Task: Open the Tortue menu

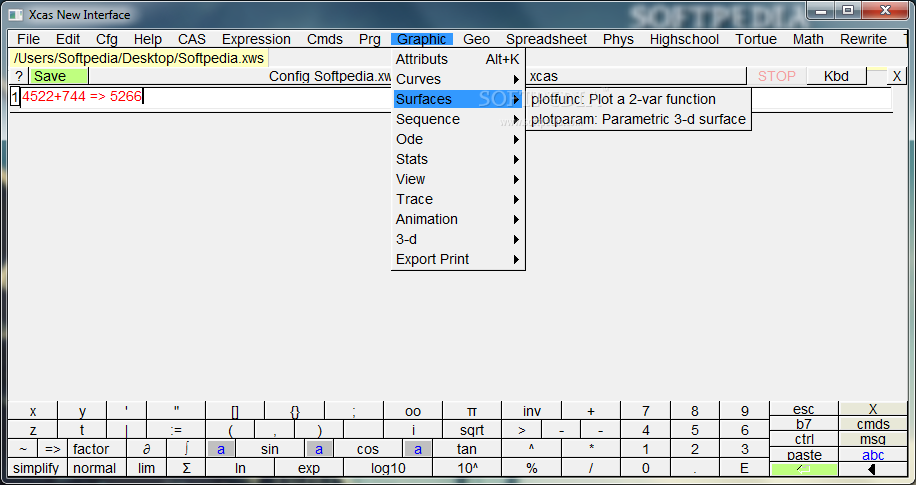Action: (756, 39)
